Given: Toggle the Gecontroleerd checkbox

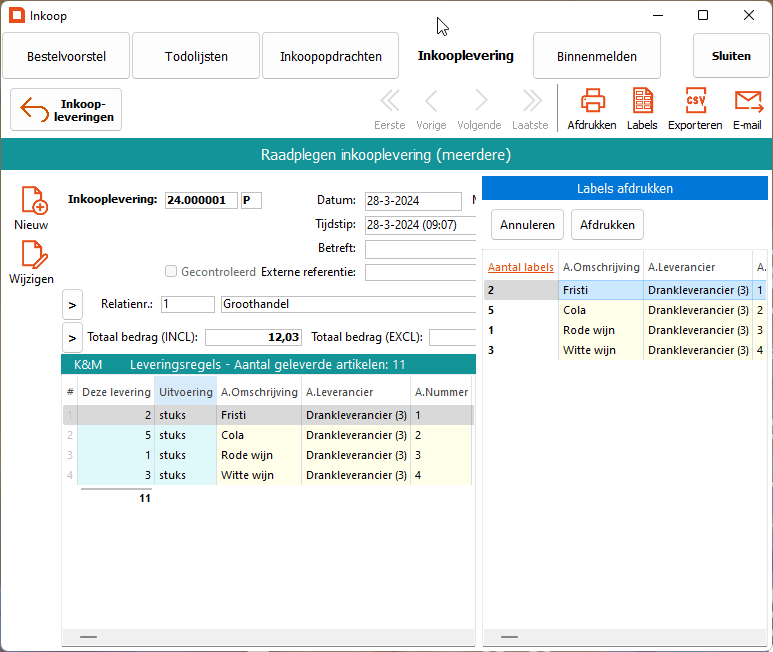Looking at the screenshot, I should (171, 272).
